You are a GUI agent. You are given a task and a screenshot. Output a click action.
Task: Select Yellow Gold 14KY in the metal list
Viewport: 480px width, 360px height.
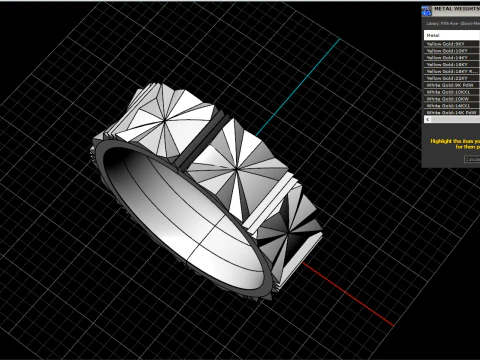coord(452,57)
